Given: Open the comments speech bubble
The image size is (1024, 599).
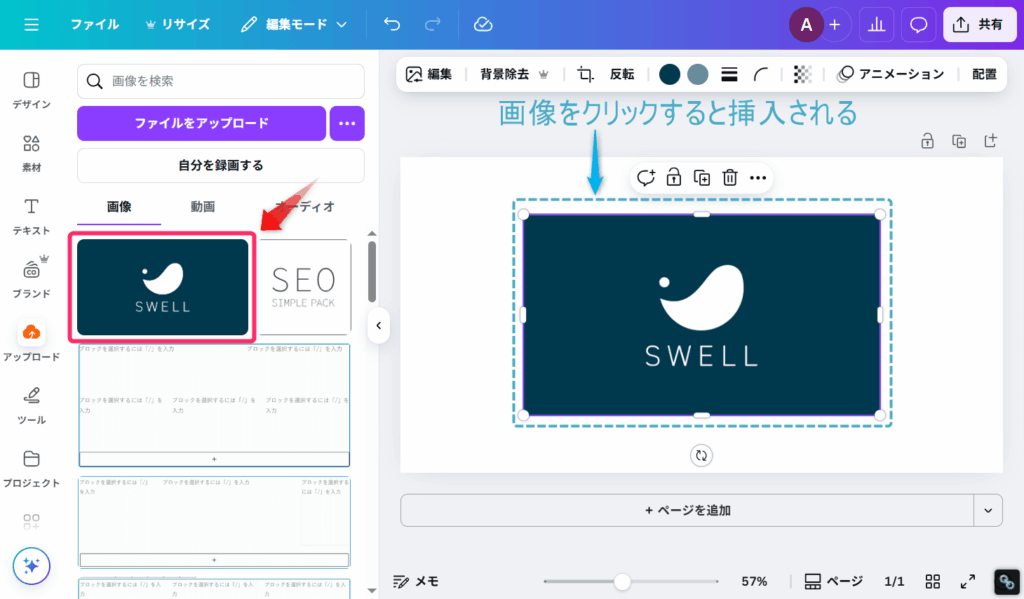Looking at the screenshot, I should (x=918, y=25).
